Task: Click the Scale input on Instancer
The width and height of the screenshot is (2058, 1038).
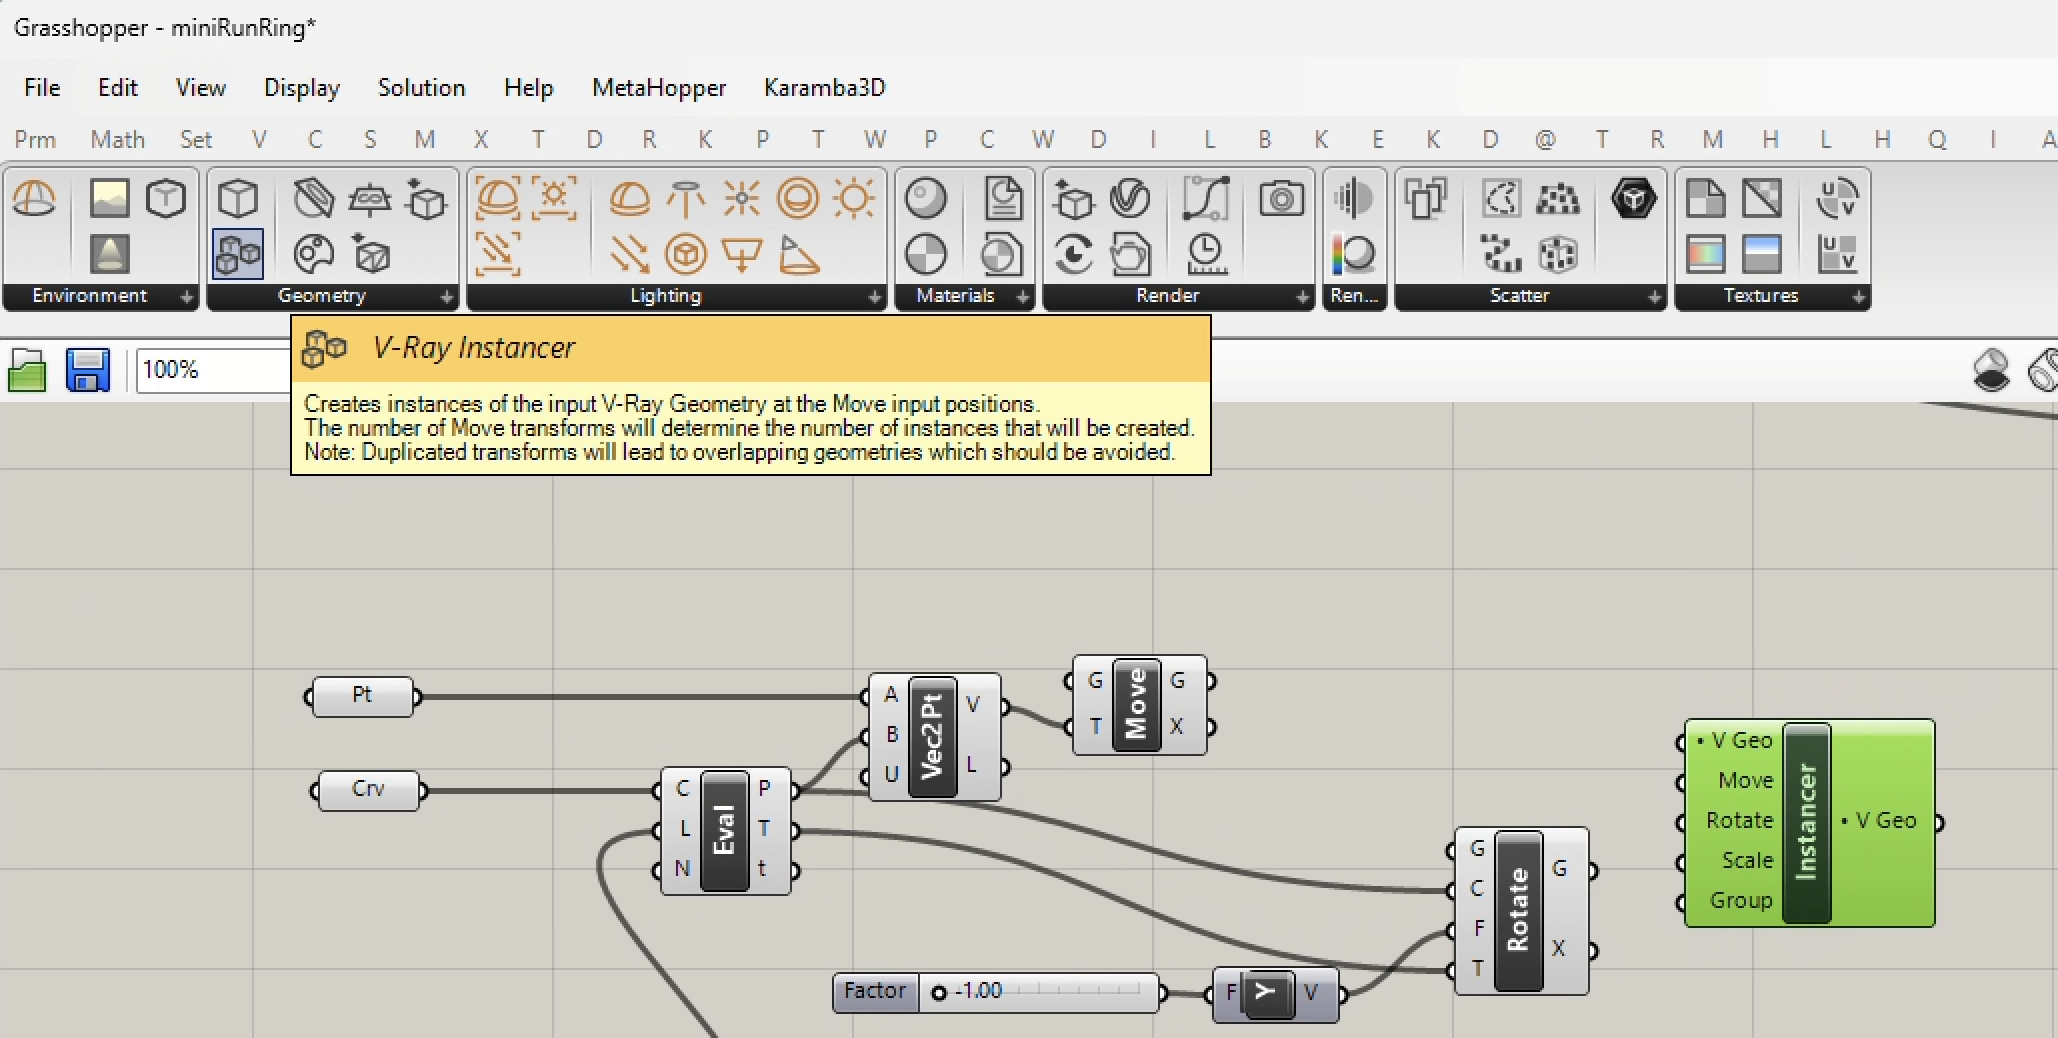Action: [x=1746, y=860]
